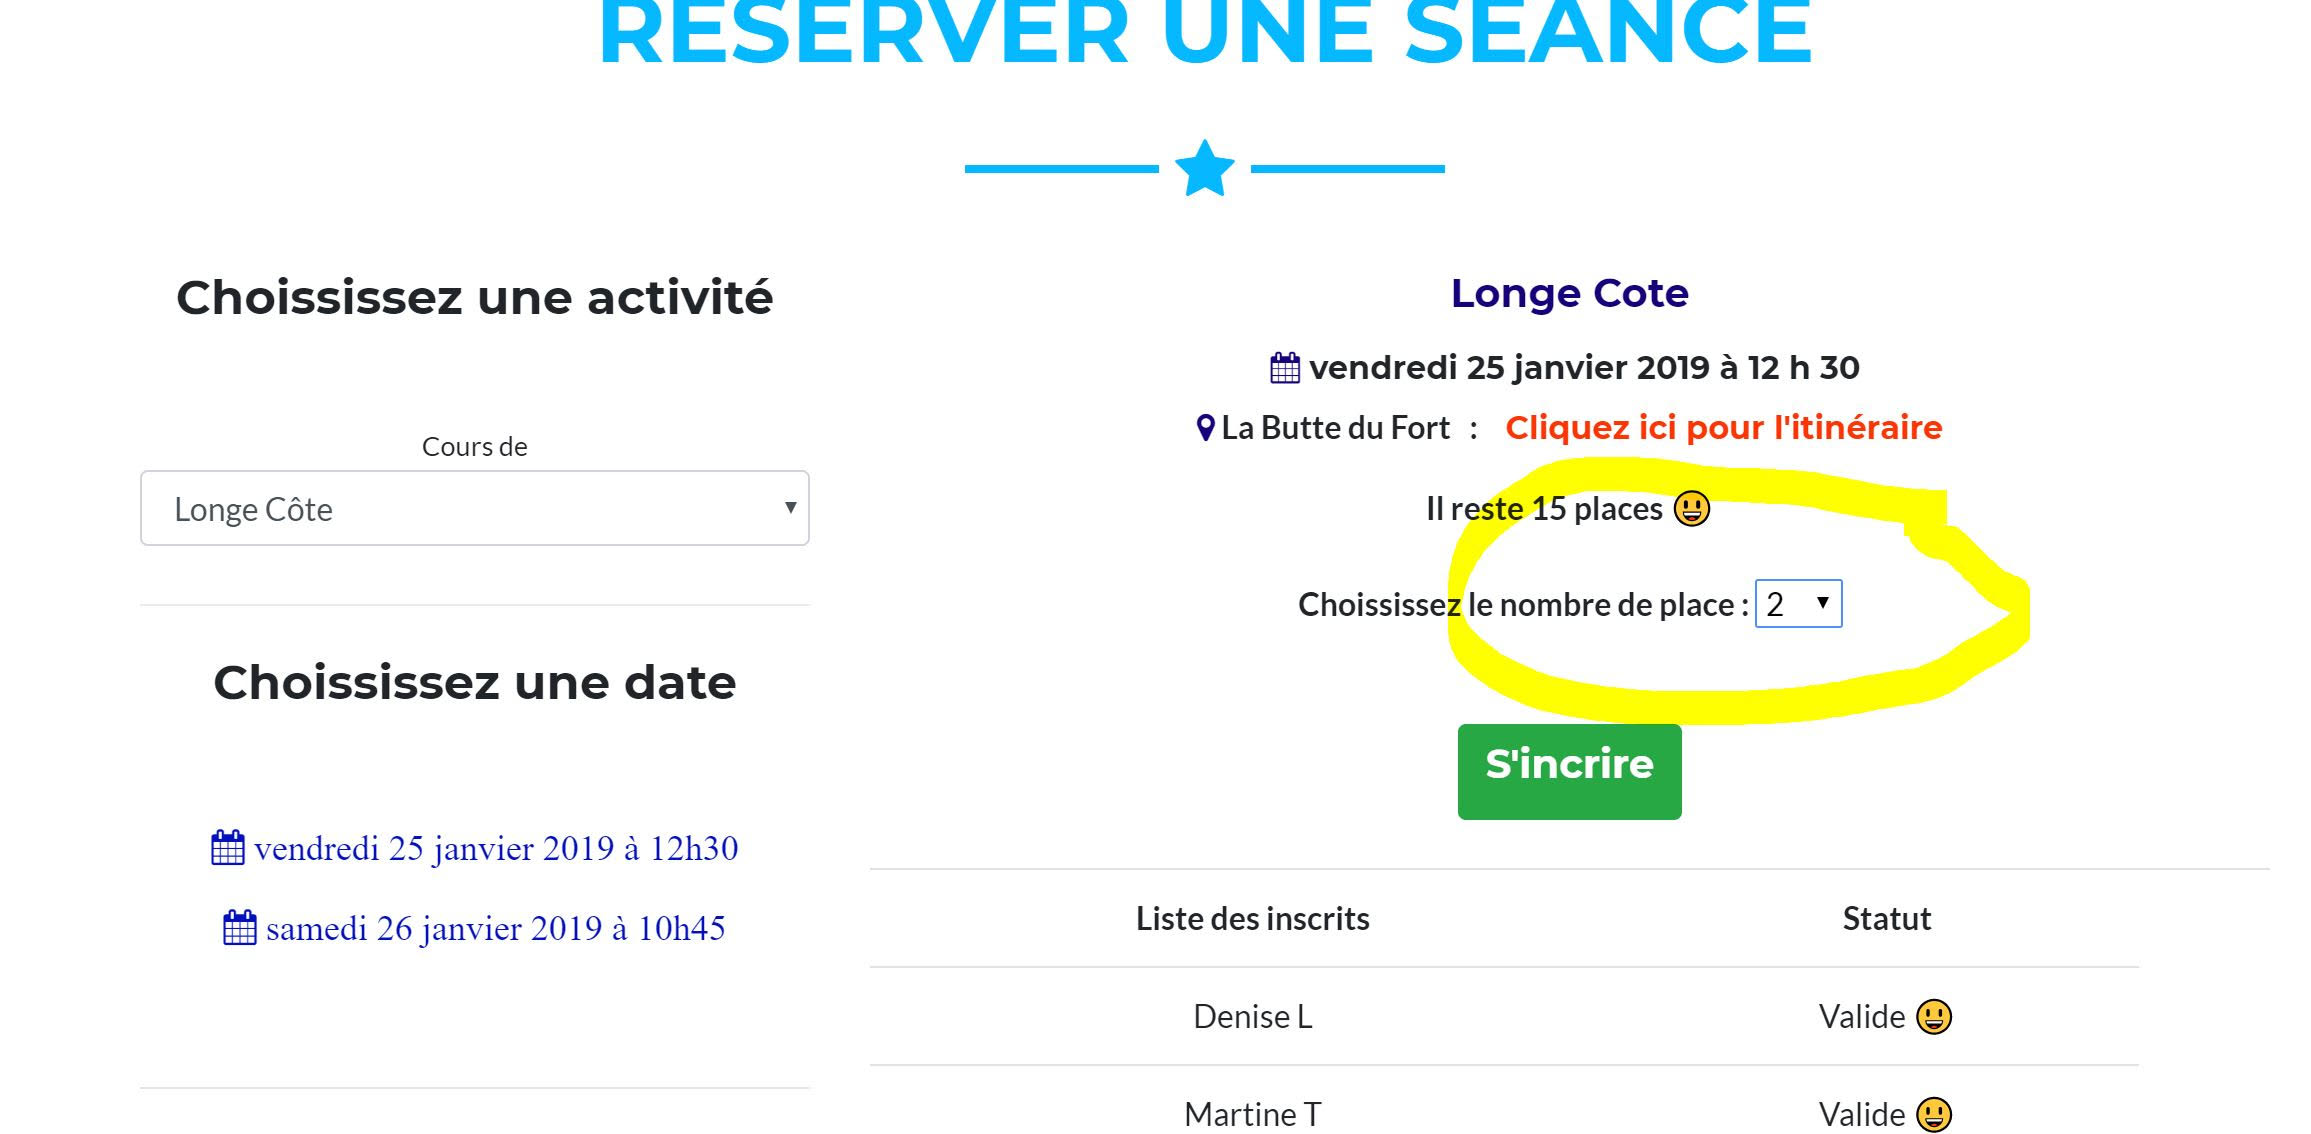The image size is (2311, 1134).
Task: Open the 'Cours de' Longe Côte dropdown
Action: click(x=475, y=508)
